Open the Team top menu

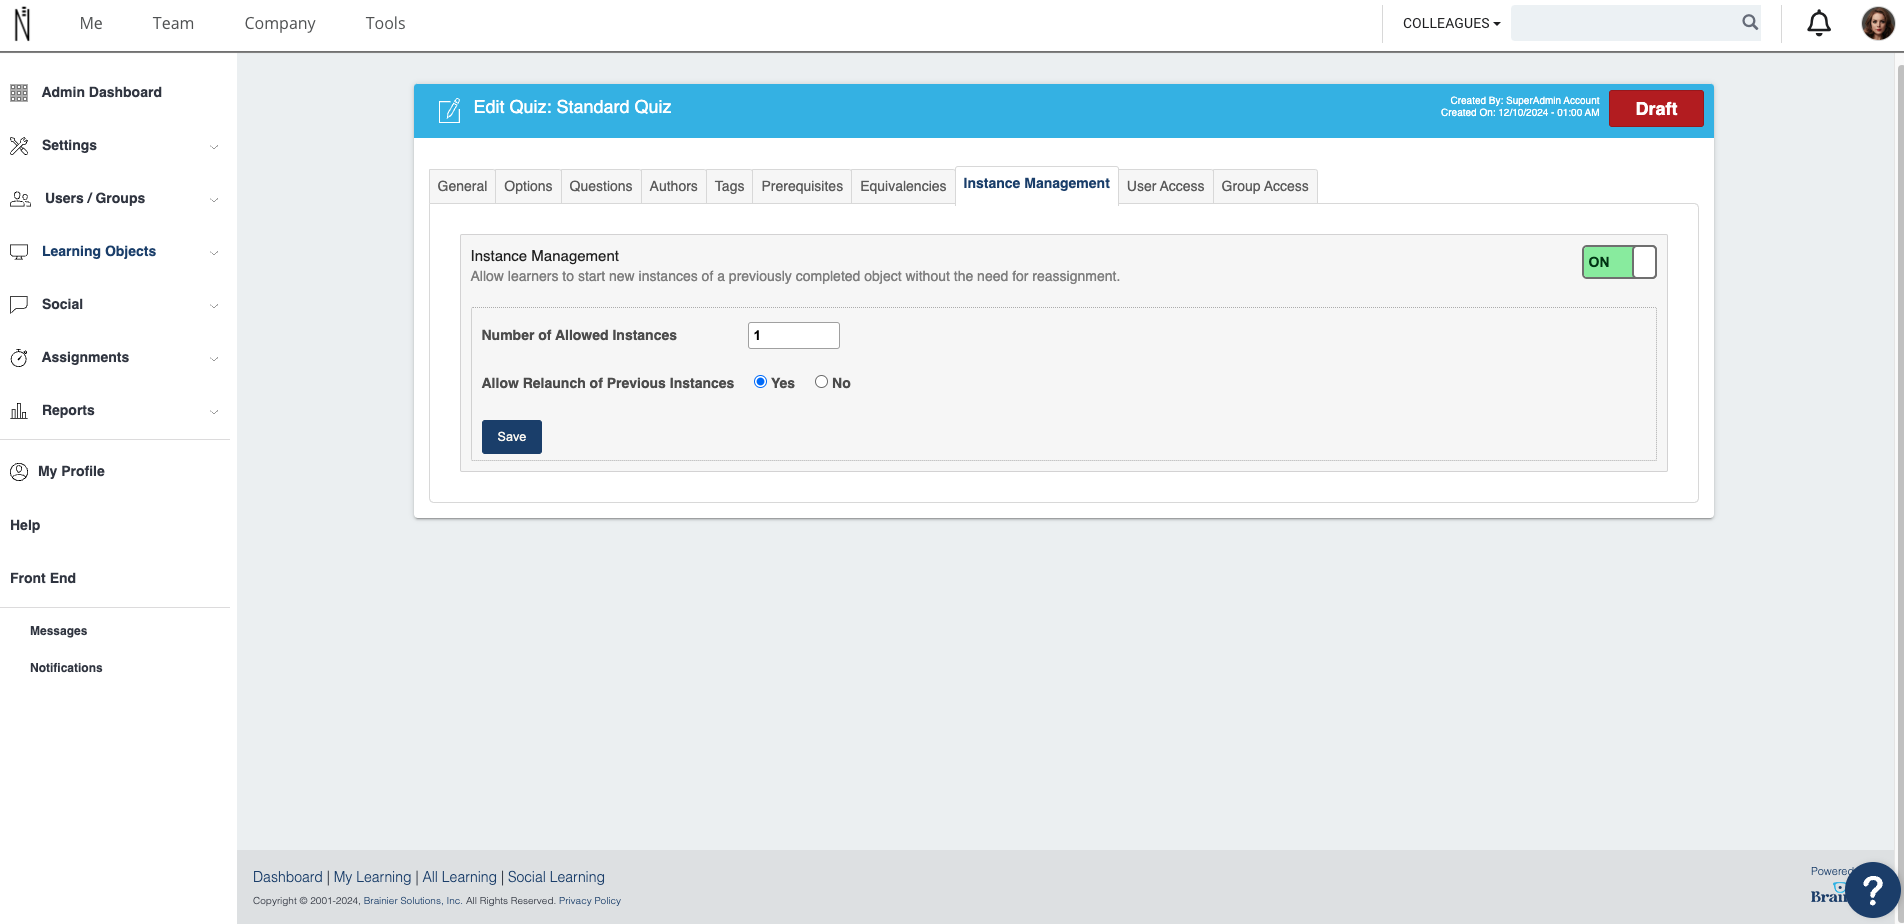(173, 23)
